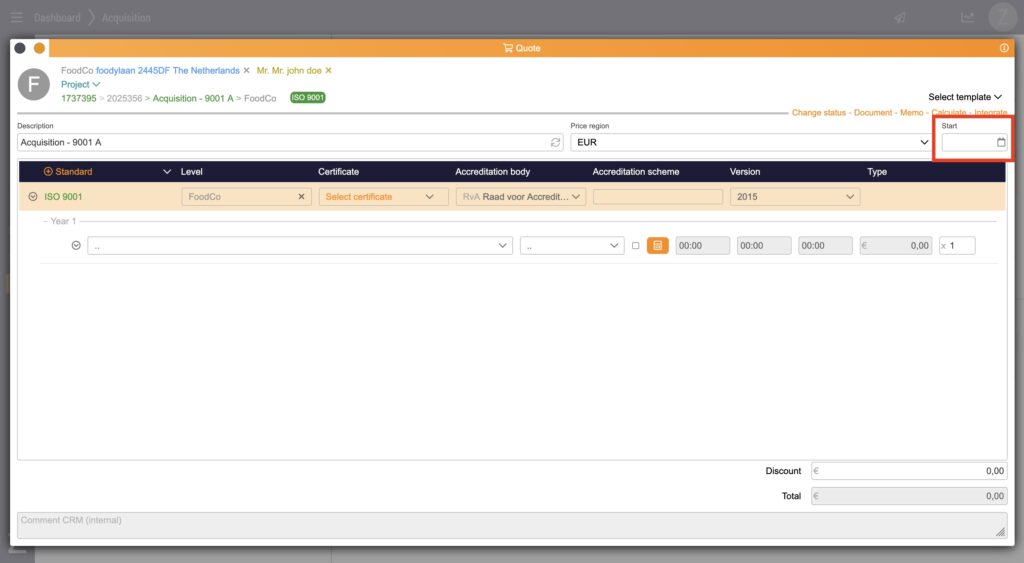Image resolution: width=1024 pixels, height=563 pixels.
Task: Expand the Year 1 line item
Action: tap(76, 246)
